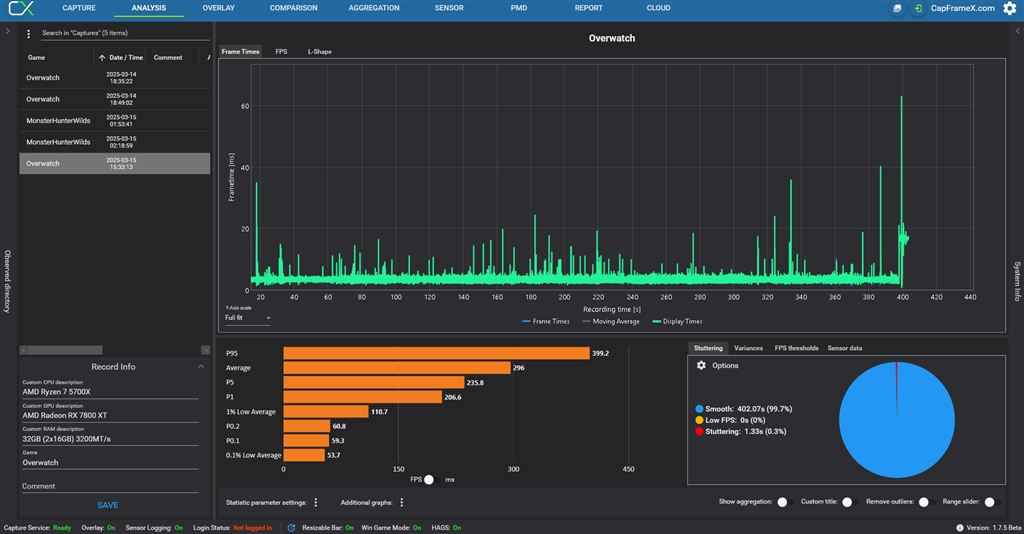Select Overwatch capture from 18:35:22
Viewport: 1024px width, 534px height.
tap(115, 78)
